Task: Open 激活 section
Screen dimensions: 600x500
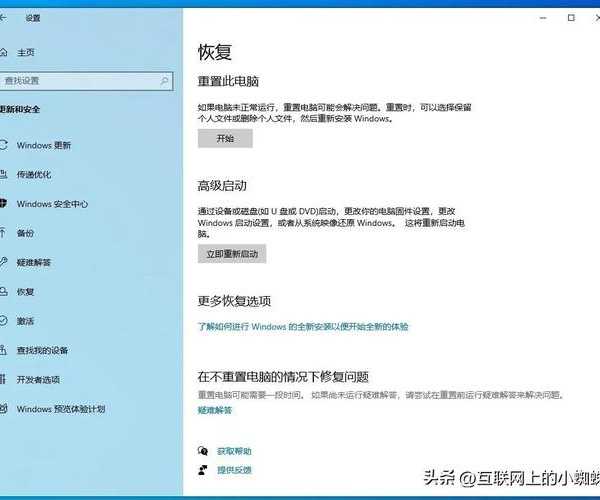Action: [x=25, y=321]
